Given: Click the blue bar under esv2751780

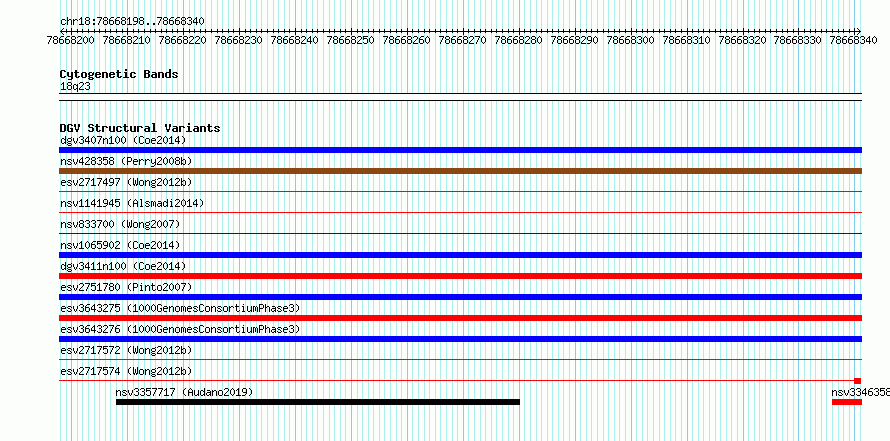Looking at the screenshot, I should pyautogui.click(x=460, y=297).
